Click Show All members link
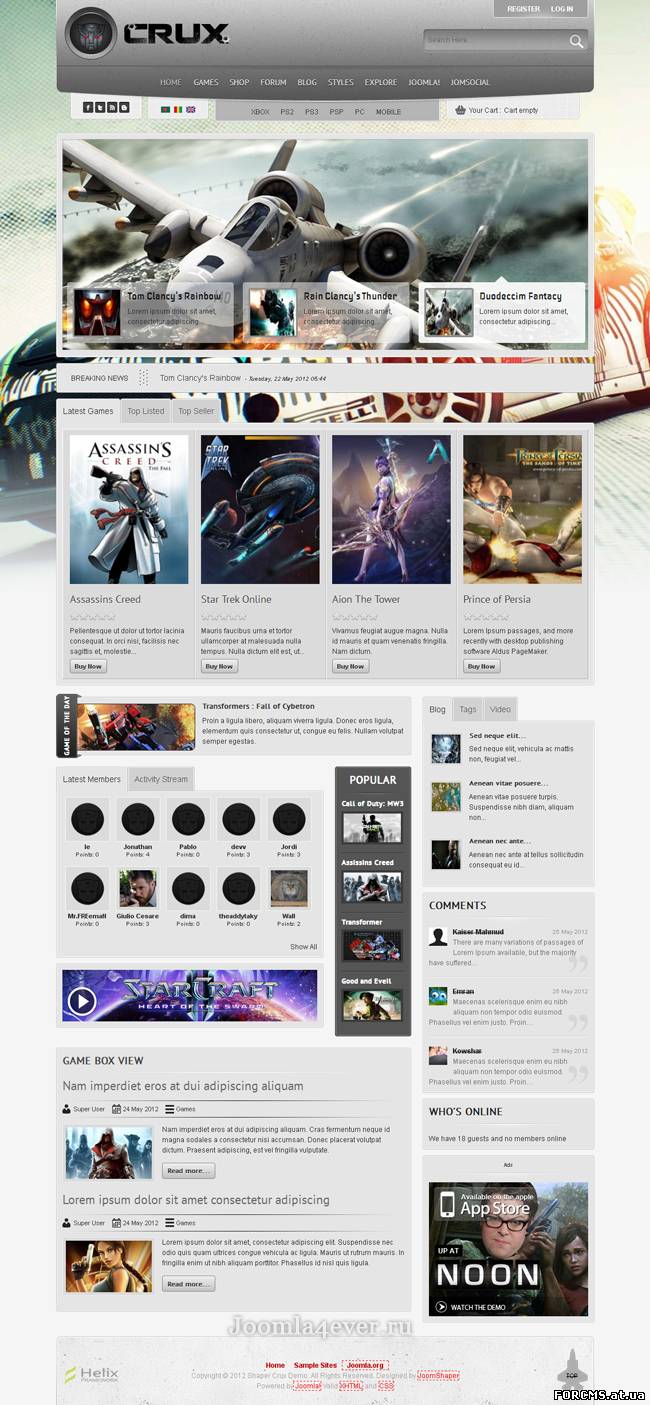This screenshot has width=650, height=1405. 304,946
